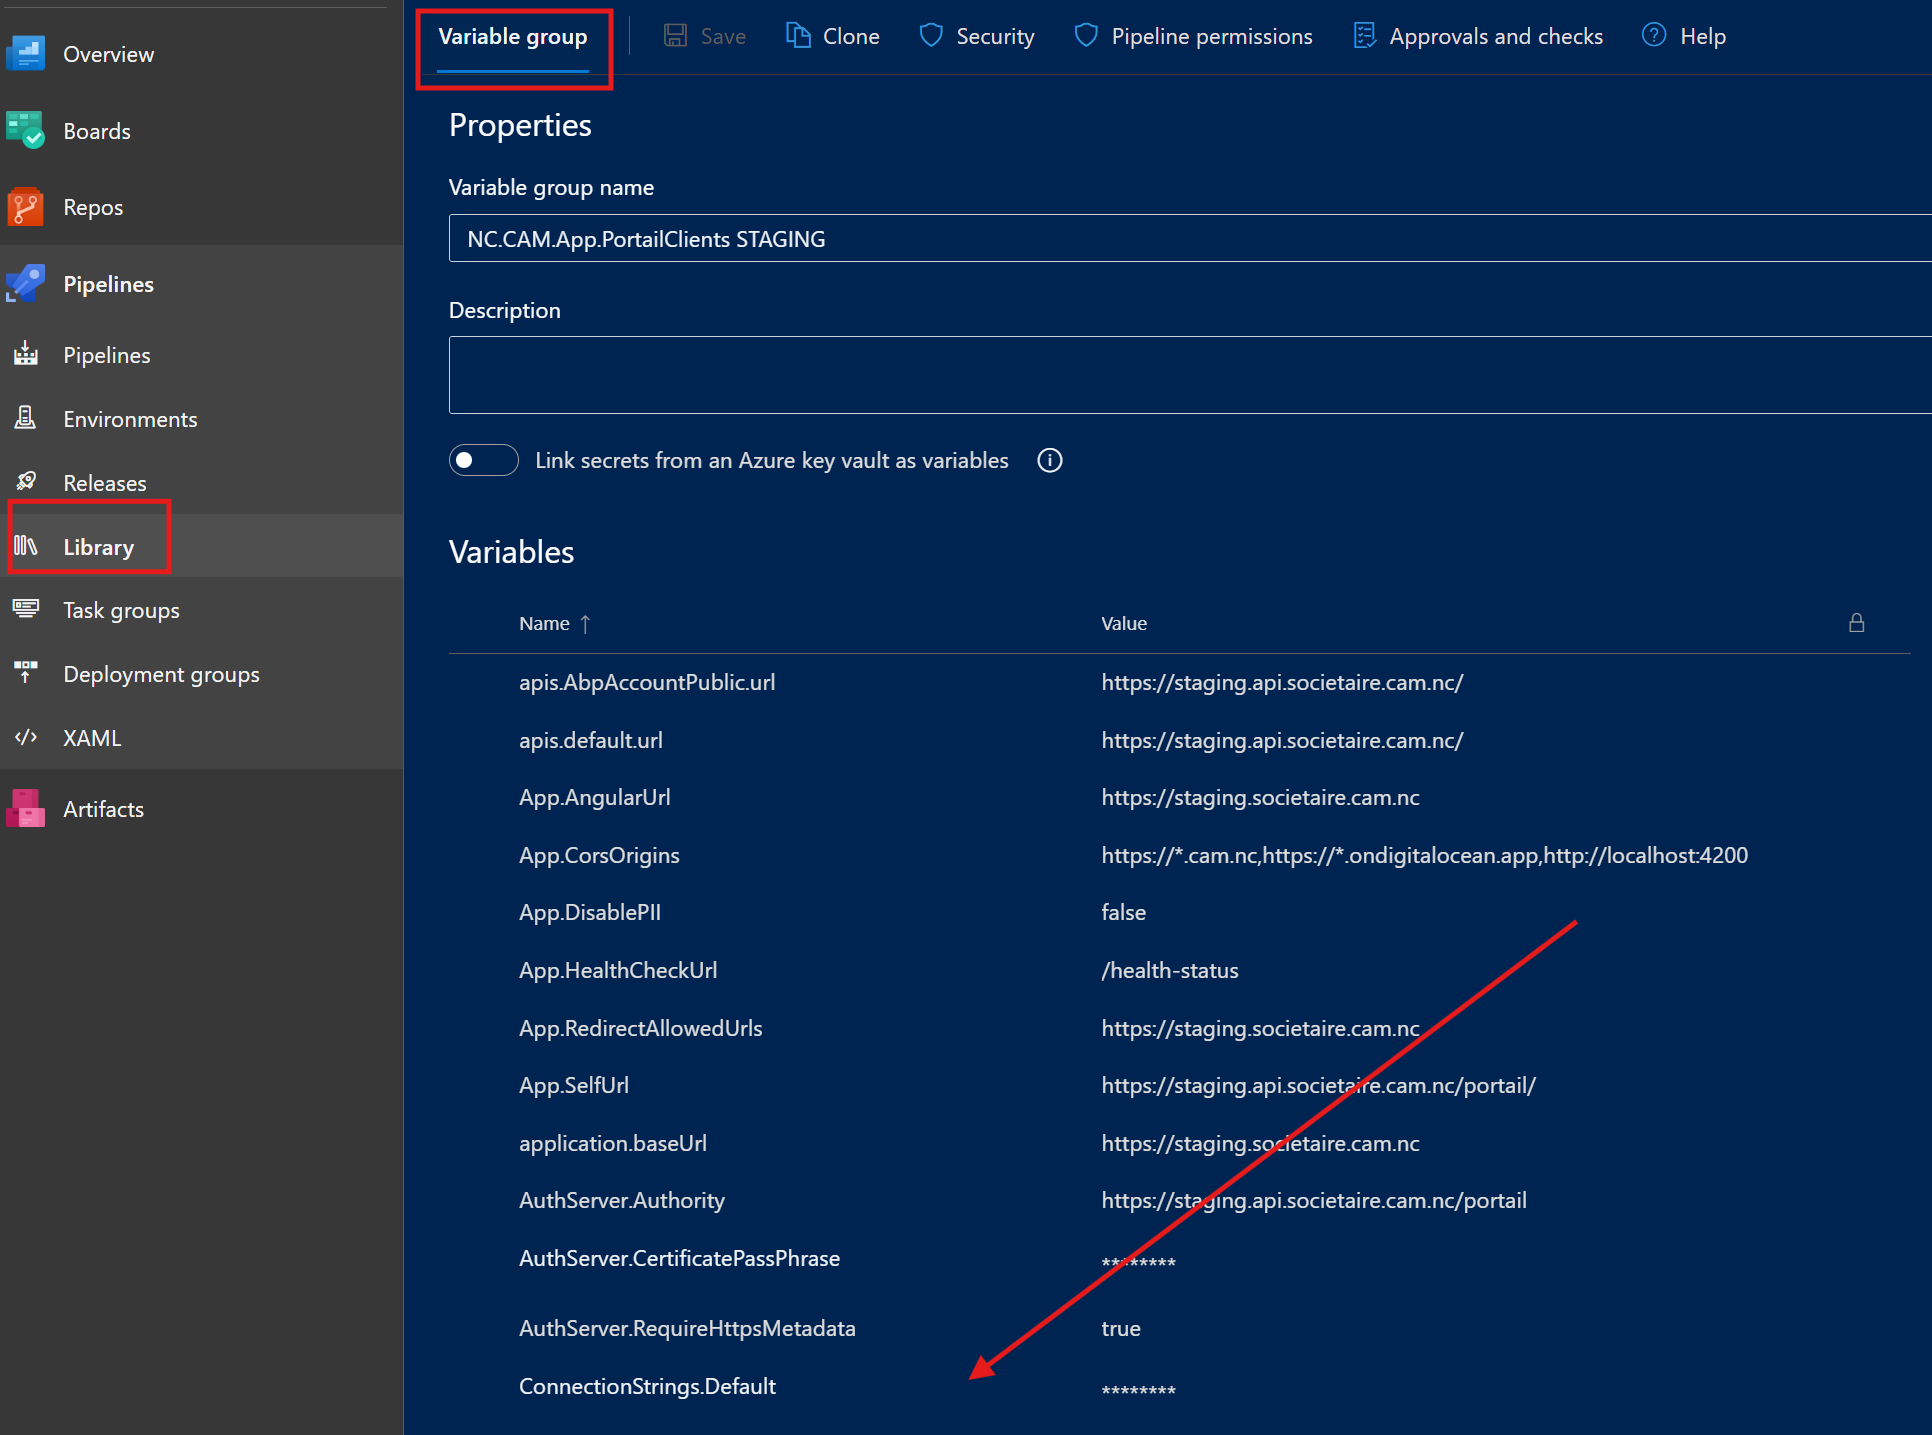Click the Repos icon in the sidebar
Screen dimensions: 1932x1435
[x=25, y=207]
